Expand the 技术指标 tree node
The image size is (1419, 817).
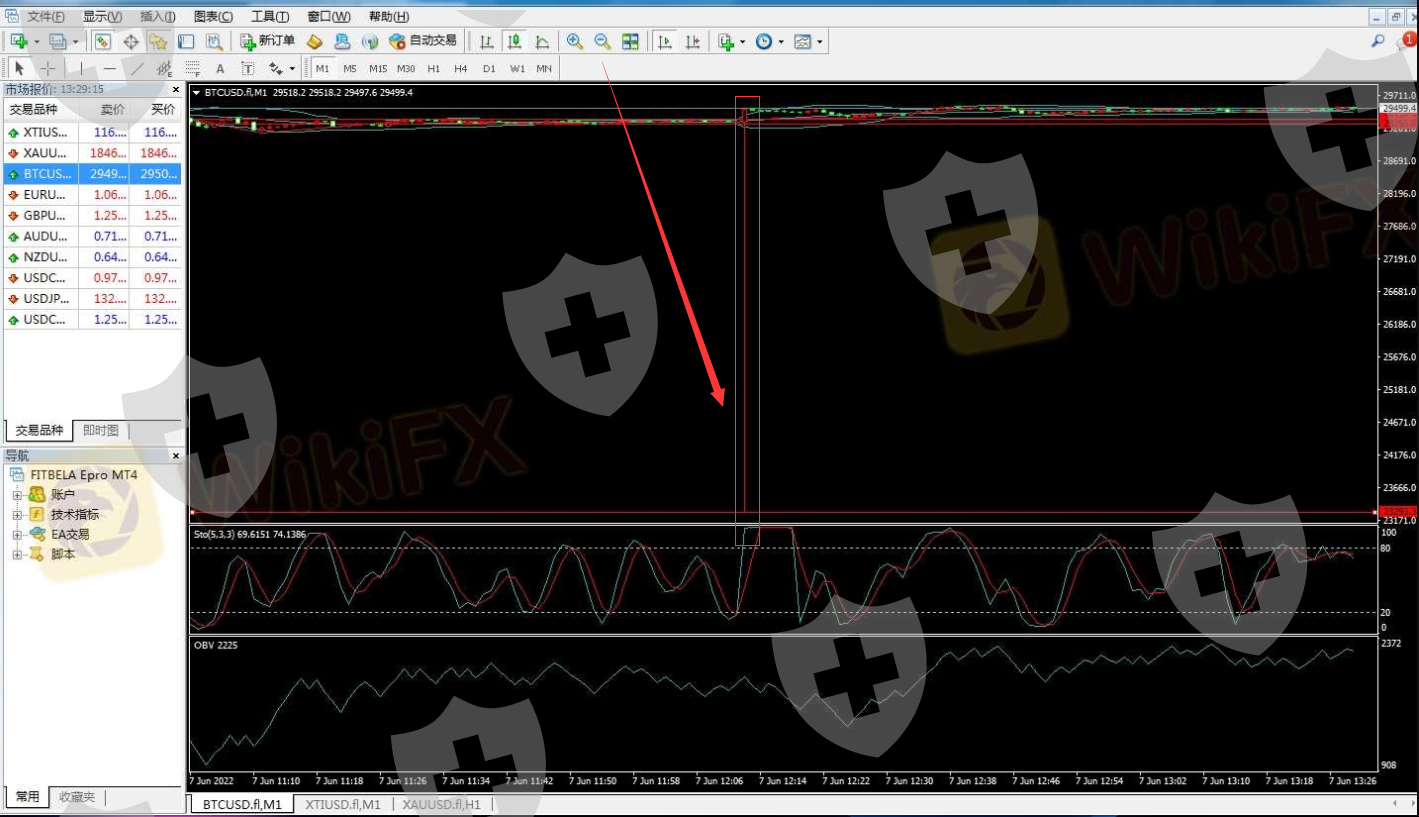(17, 514)
